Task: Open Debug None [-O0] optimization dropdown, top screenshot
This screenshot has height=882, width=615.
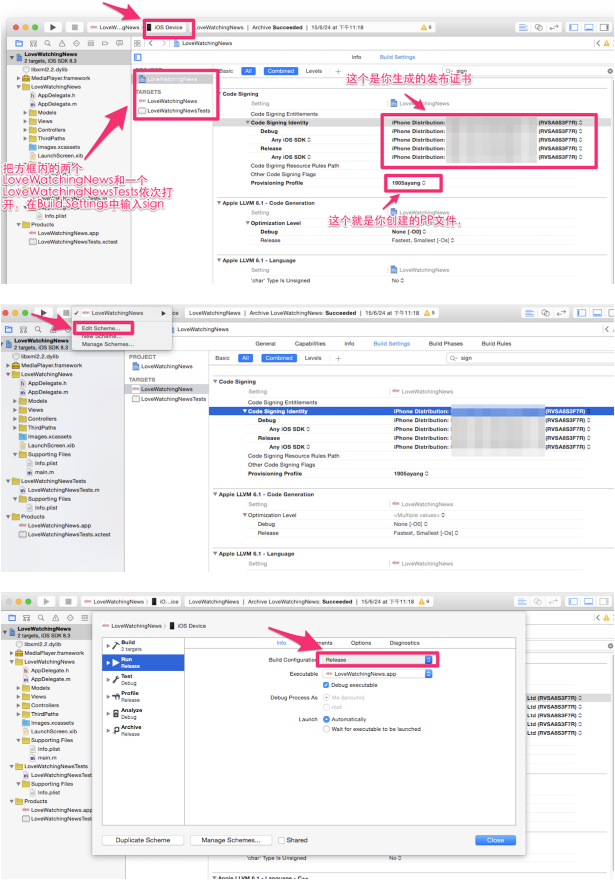Action: pos(408,232)
